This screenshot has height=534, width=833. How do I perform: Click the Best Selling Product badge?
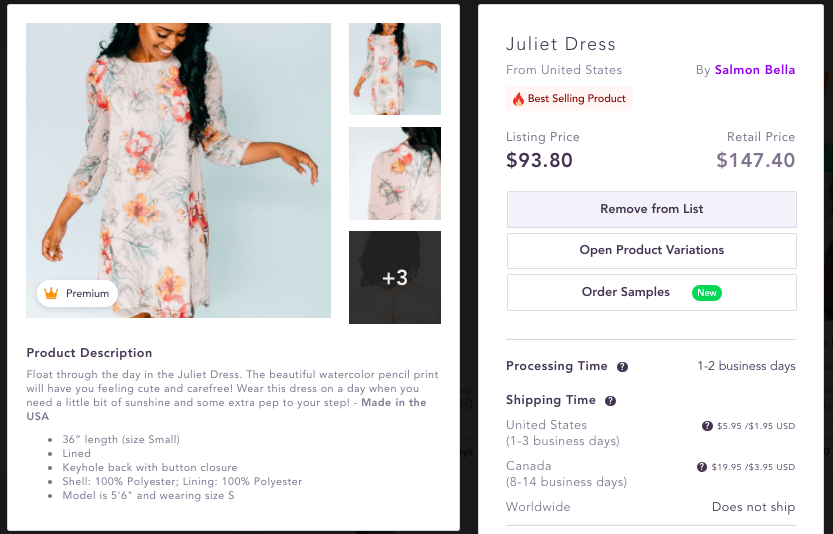(x=569, y=98)
